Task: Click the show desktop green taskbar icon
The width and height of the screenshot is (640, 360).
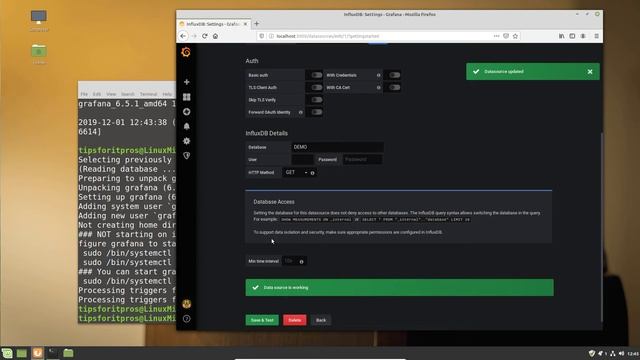Action: tap(22, 353)
